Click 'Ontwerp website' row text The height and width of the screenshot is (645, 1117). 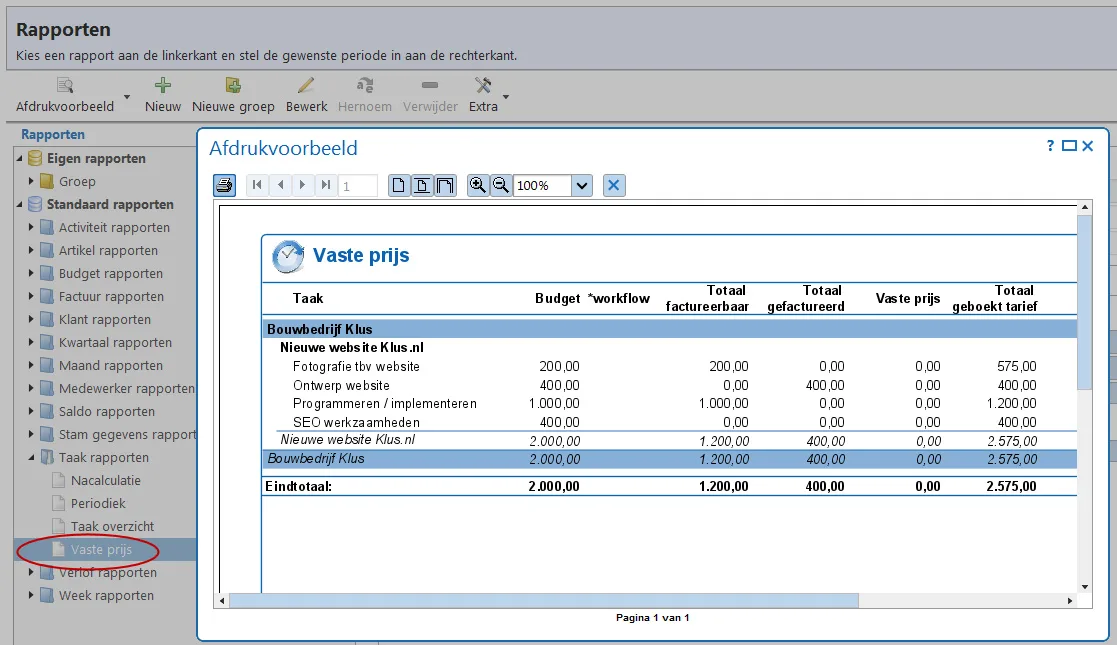tap(341, 385)
